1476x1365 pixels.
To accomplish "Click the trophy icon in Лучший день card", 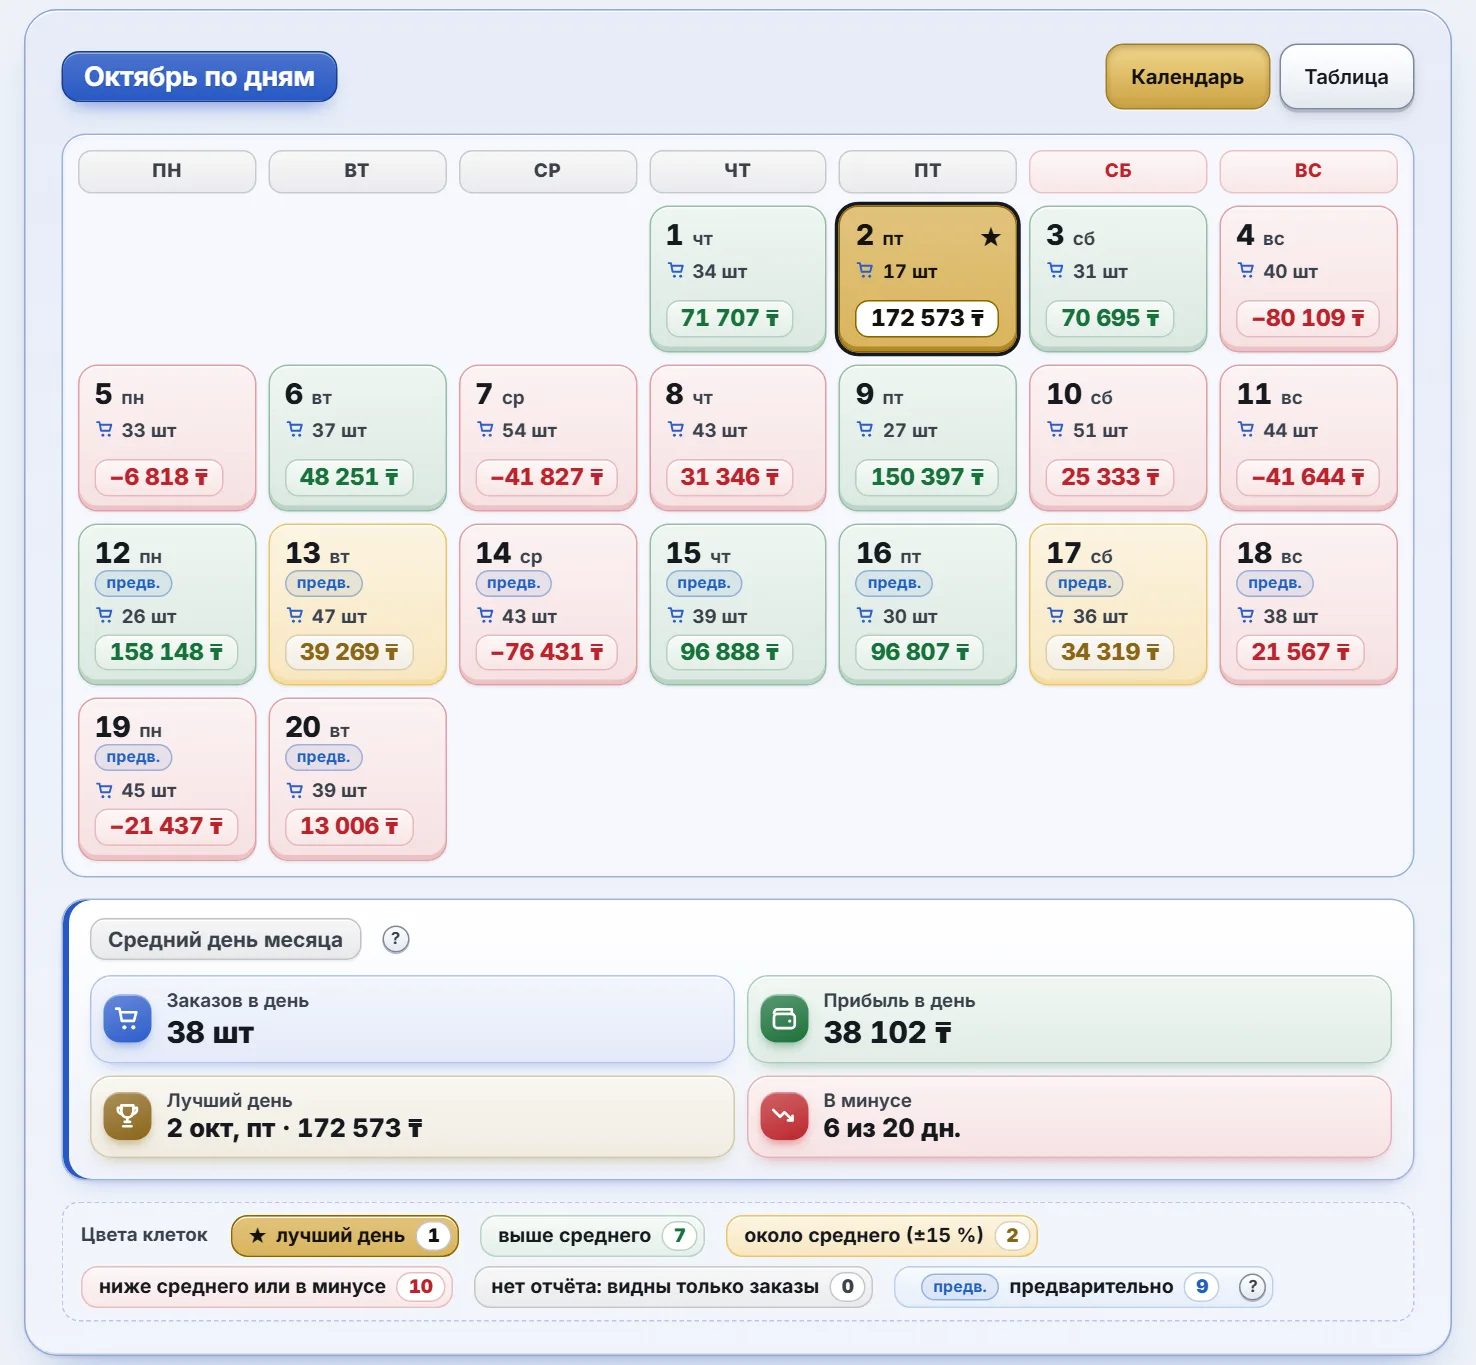I will point(127,1117).
